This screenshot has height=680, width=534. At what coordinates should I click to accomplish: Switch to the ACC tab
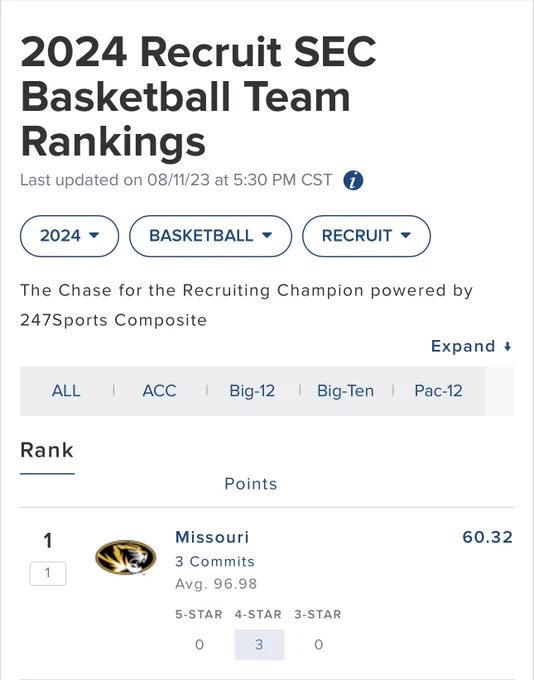tap(159, 391)
